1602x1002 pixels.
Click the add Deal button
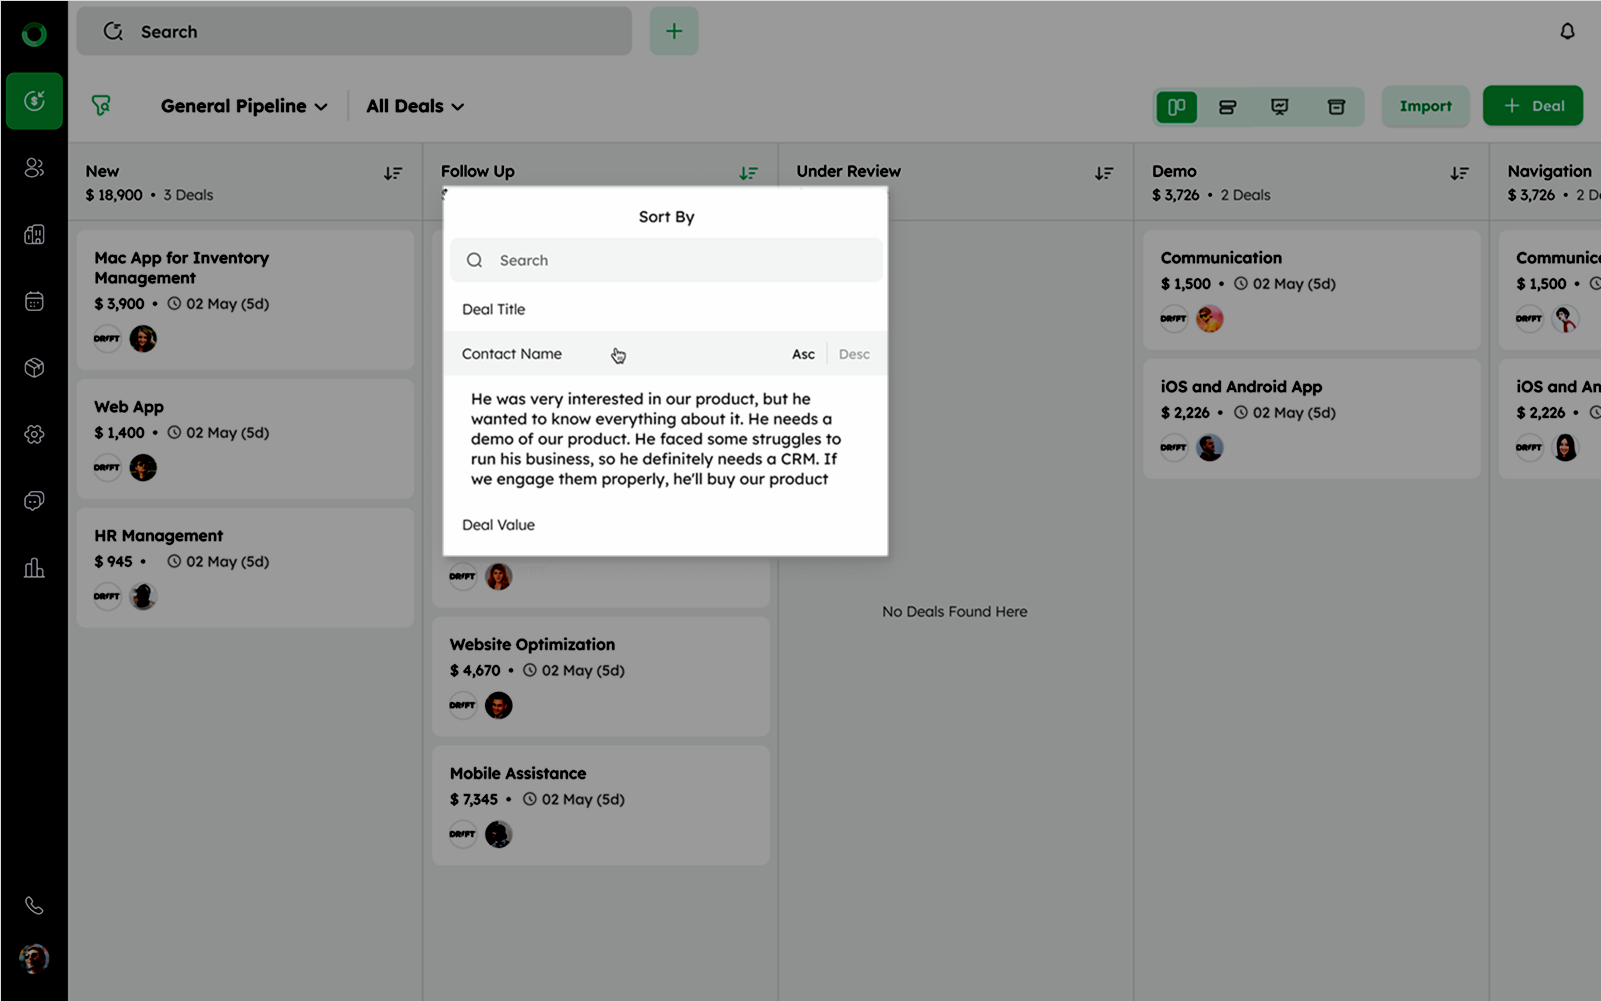(1532, 106)
